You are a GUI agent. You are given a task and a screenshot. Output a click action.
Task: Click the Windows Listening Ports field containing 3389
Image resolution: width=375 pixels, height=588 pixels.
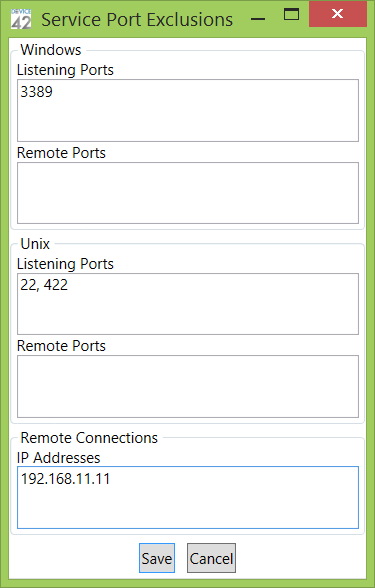coord(188,110)
